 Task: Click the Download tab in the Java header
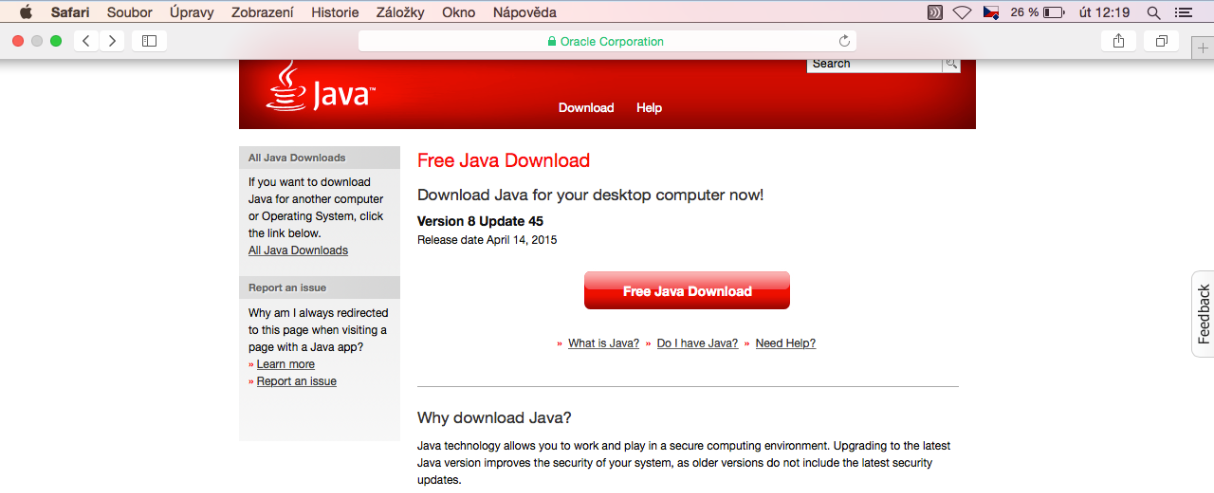click(586, 108)
